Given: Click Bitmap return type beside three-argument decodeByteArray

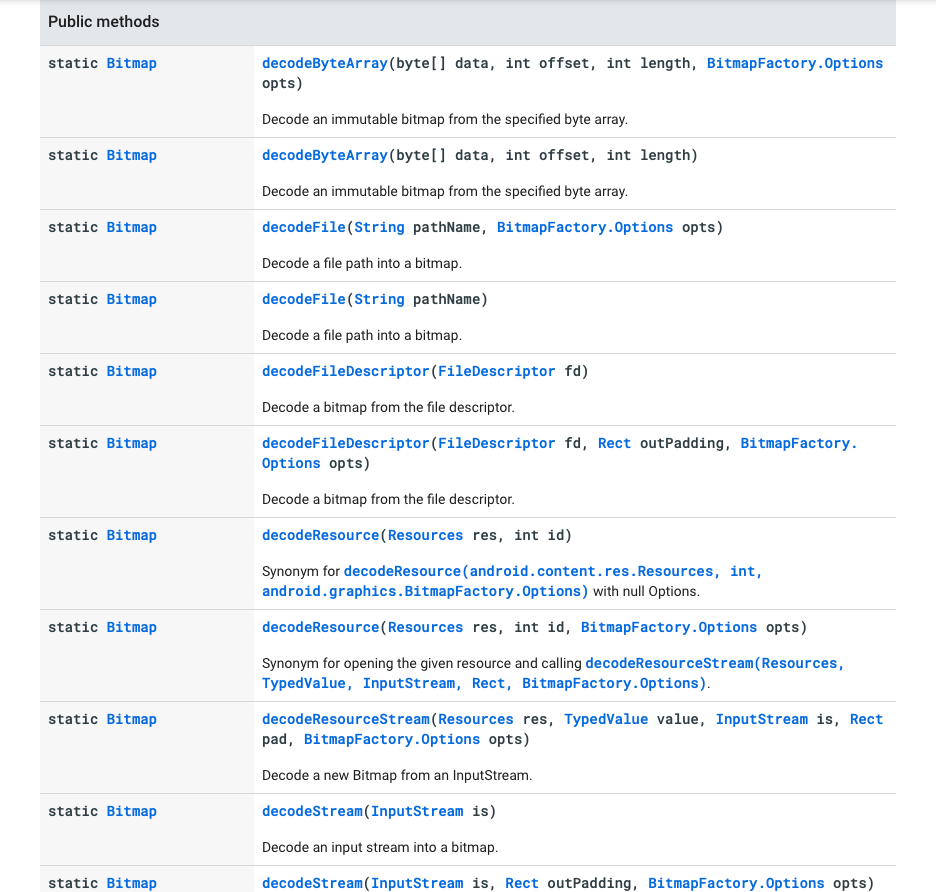Looking at the screenshot, I should (131, 155).
